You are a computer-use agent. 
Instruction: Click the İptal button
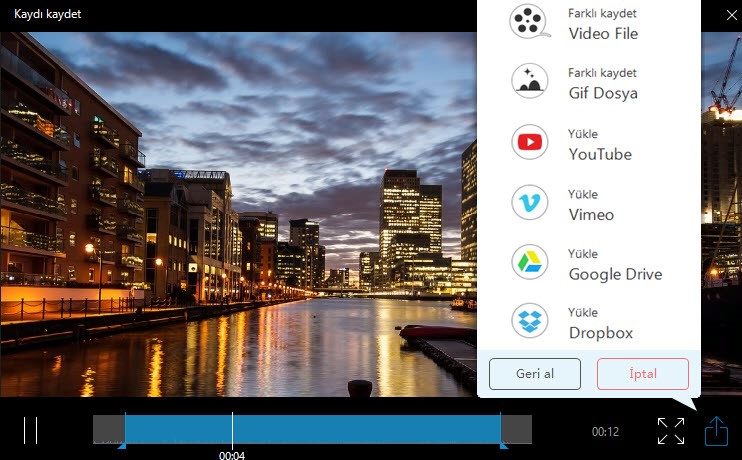point(643,374)
